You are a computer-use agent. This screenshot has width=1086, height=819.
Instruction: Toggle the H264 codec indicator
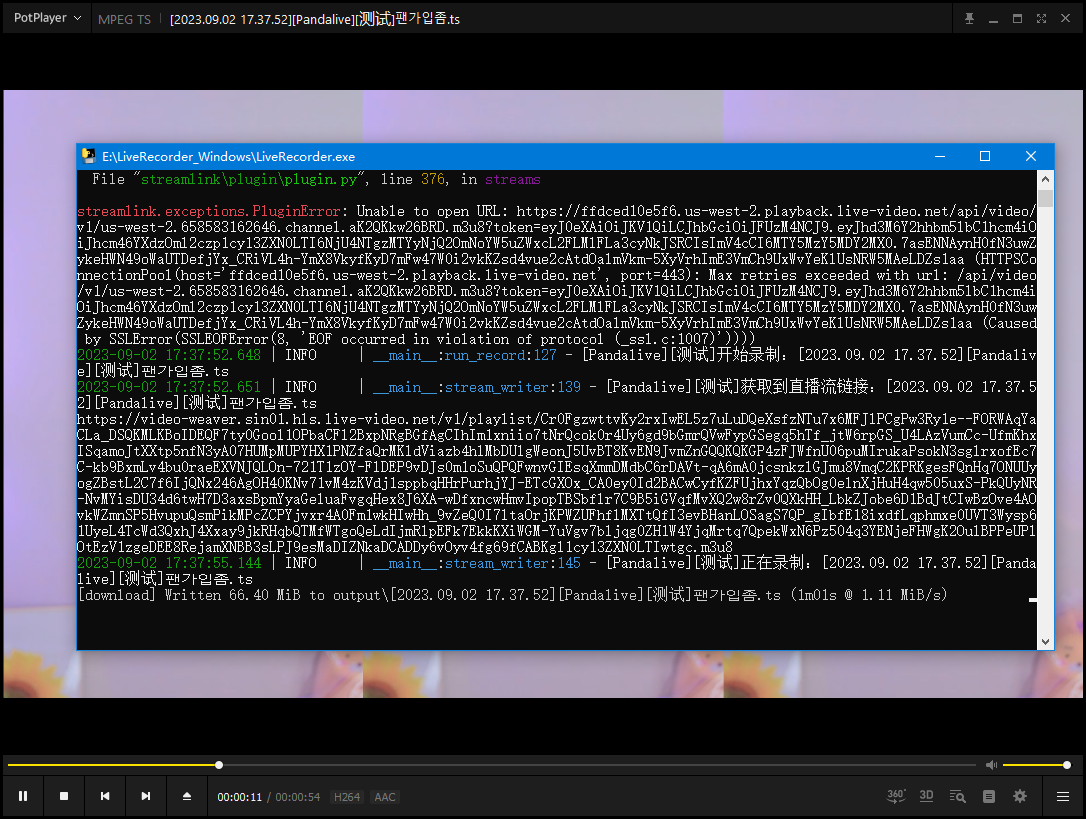tap(346, 796)
